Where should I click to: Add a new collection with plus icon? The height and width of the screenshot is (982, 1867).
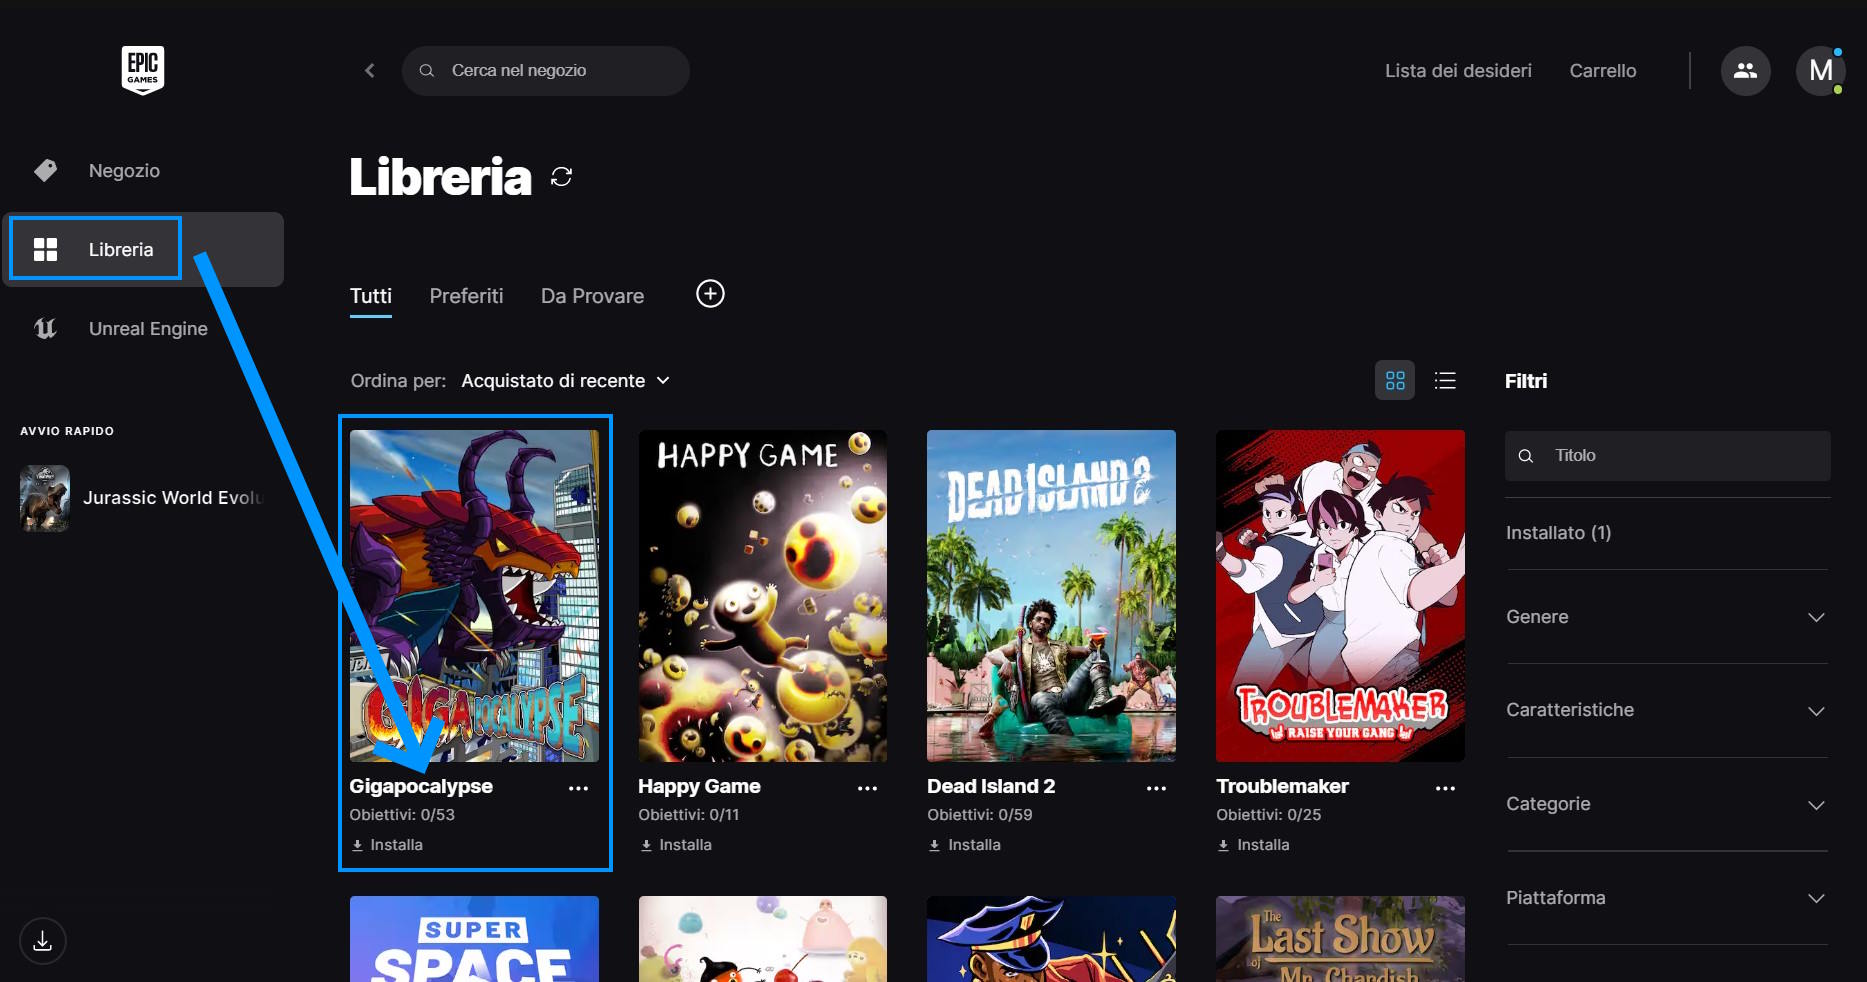point(710,294)
